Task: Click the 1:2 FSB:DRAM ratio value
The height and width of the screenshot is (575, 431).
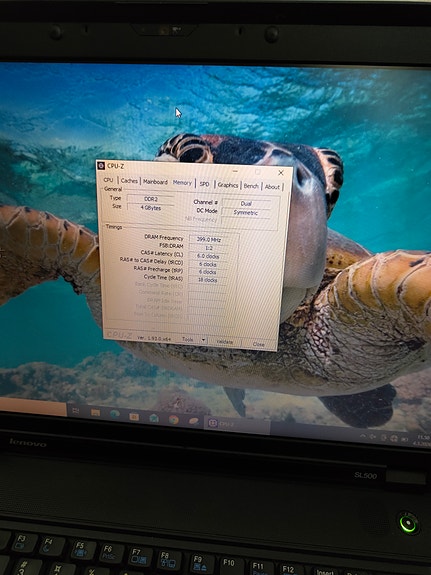Action: [209, 248]
